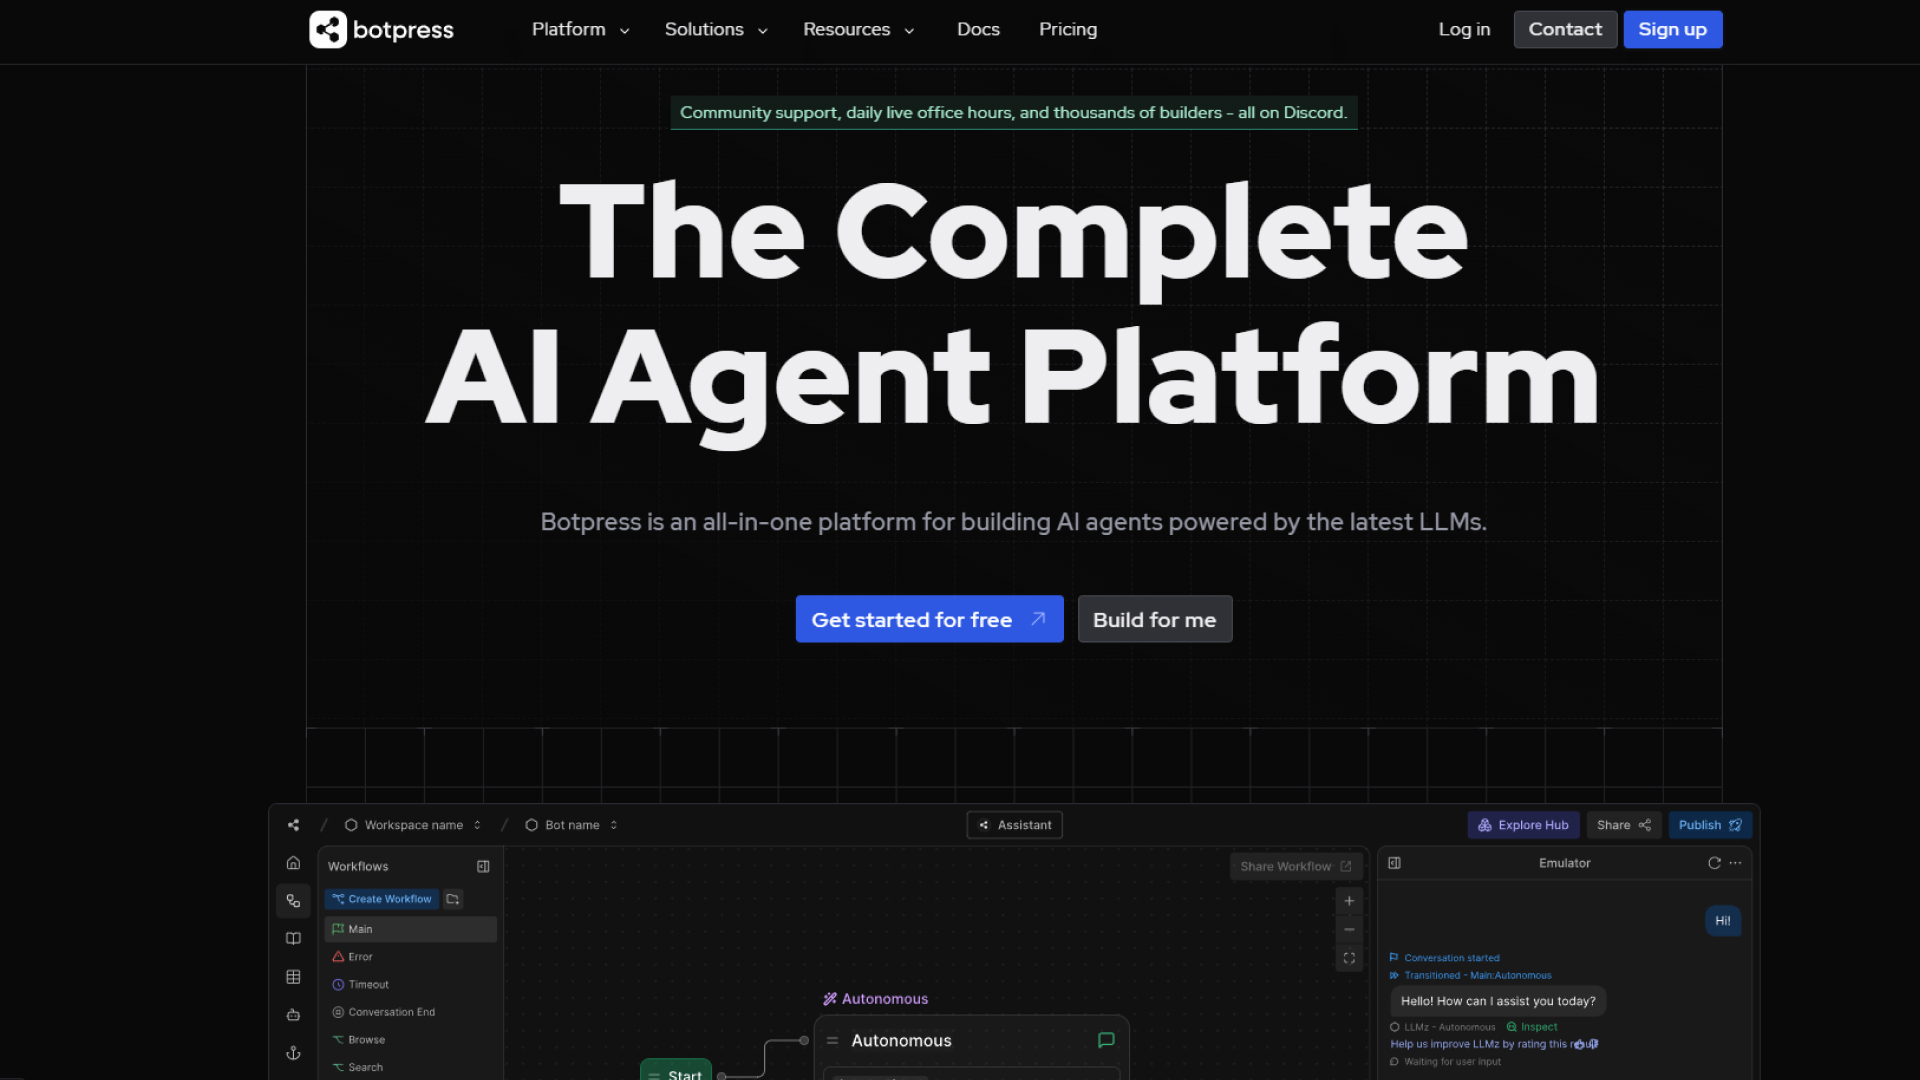
Task: Click the Conversation started log entry
Action: click(x=1444, y=958)
